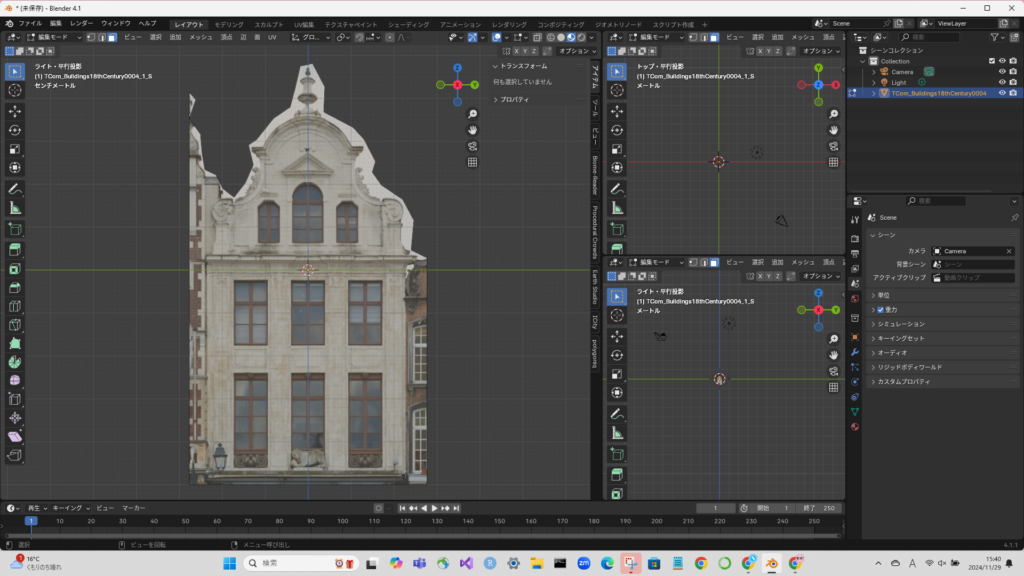Uncheck the 重力 gravity checkbox
The image size is (1024, 576).
coord(880,310)
